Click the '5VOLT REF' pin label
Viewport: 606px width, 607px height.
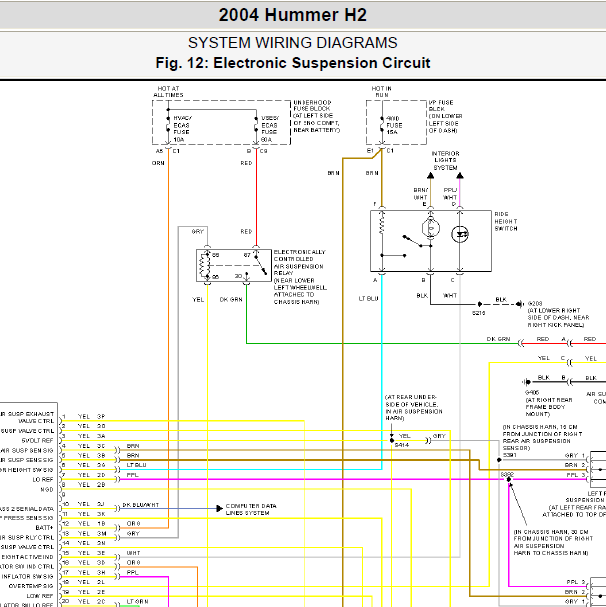[37, 441]
